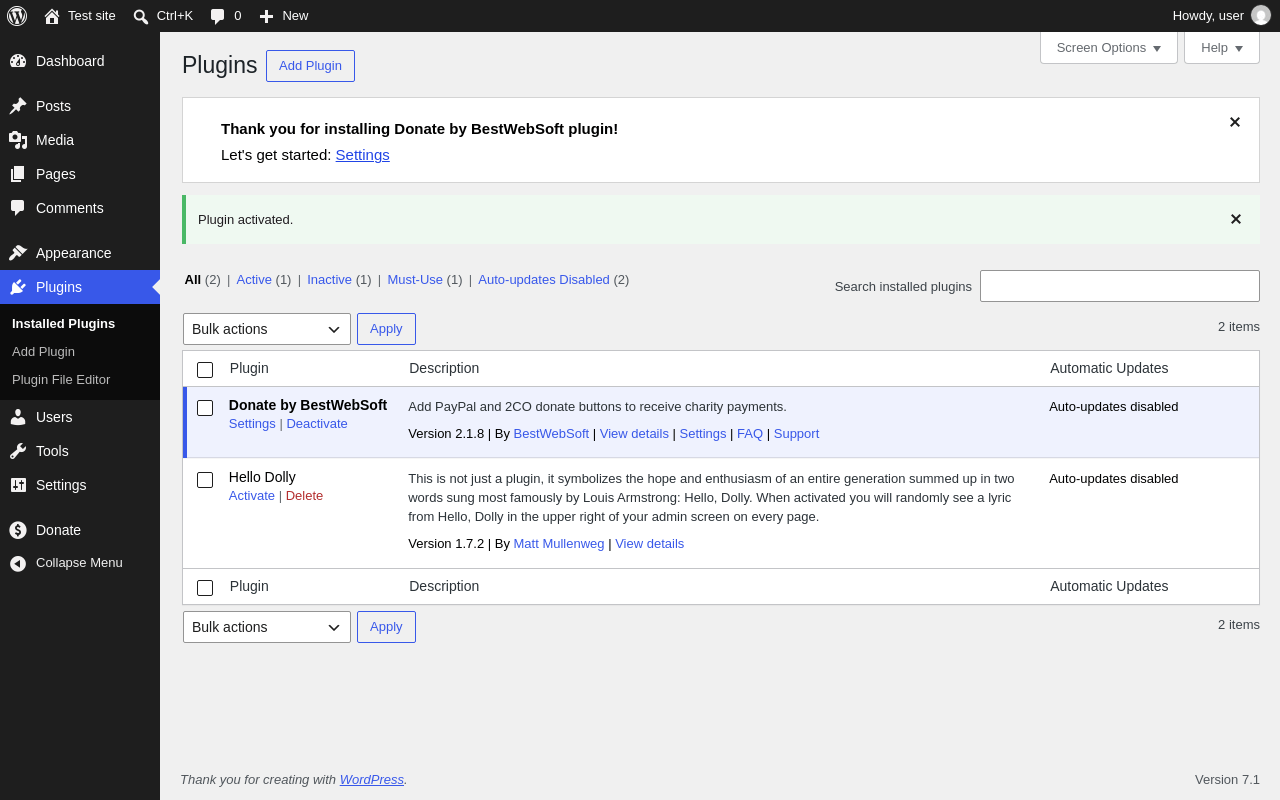The height and width of the screenshot is (800, 1280).
Task: Open Plugin File Editor submenu item
Action: tap(61, 380)
